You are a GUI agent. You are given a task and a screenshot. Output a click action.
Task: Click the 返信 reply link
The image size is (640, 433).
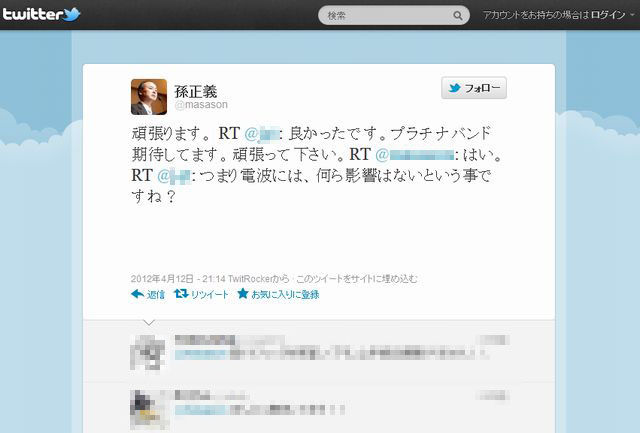156,294
